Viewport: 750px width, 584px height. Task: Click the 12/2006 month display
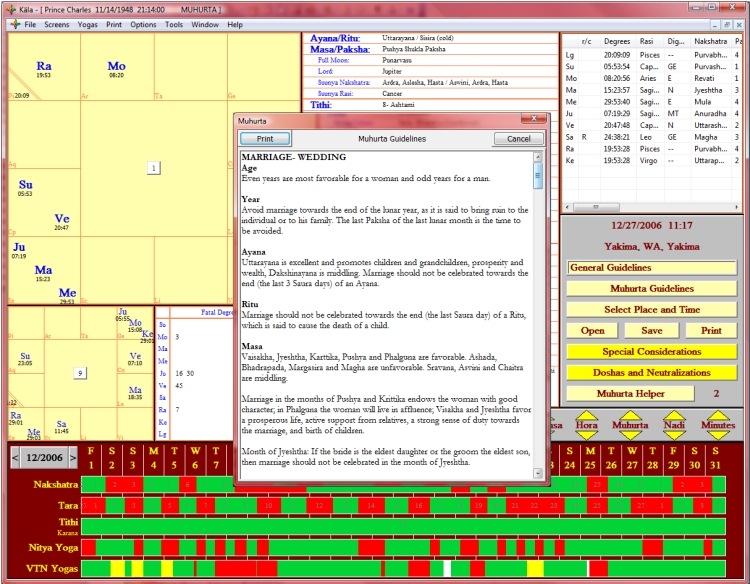[x=44, y=458]
